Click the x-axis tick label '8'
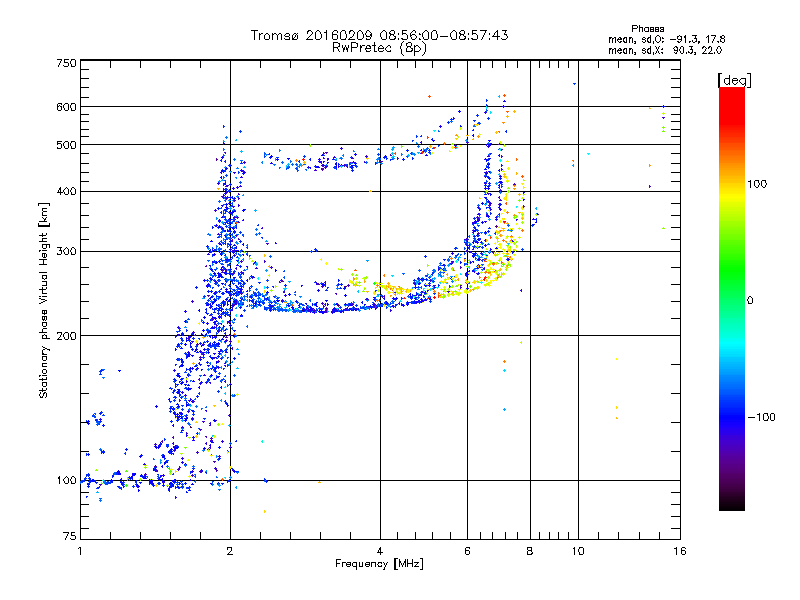 pyautogui.click(x=530, y=551)
